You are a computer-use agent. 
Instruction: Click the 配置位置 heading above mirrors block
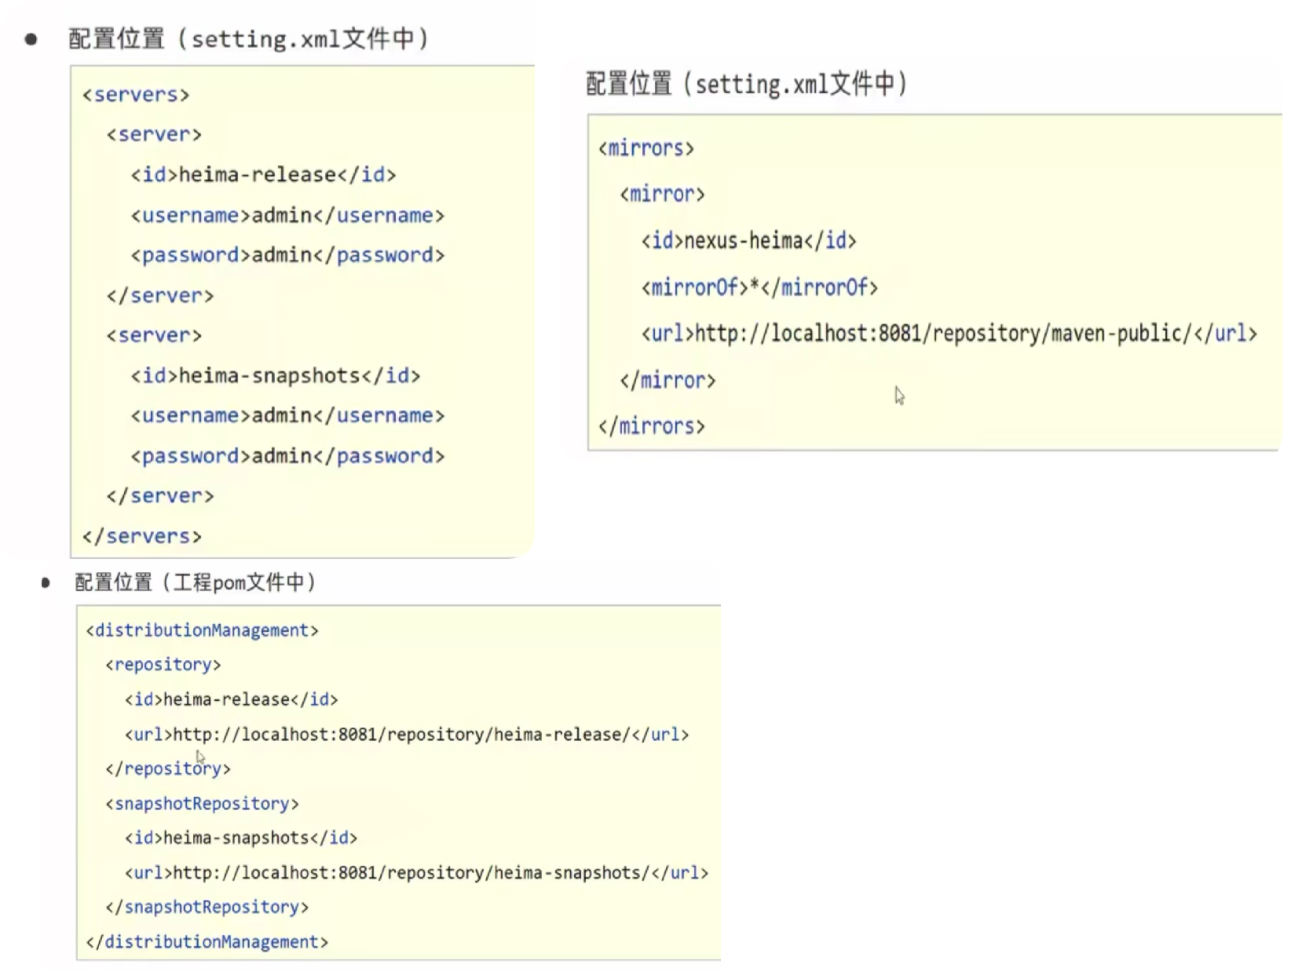coord(746,84)
